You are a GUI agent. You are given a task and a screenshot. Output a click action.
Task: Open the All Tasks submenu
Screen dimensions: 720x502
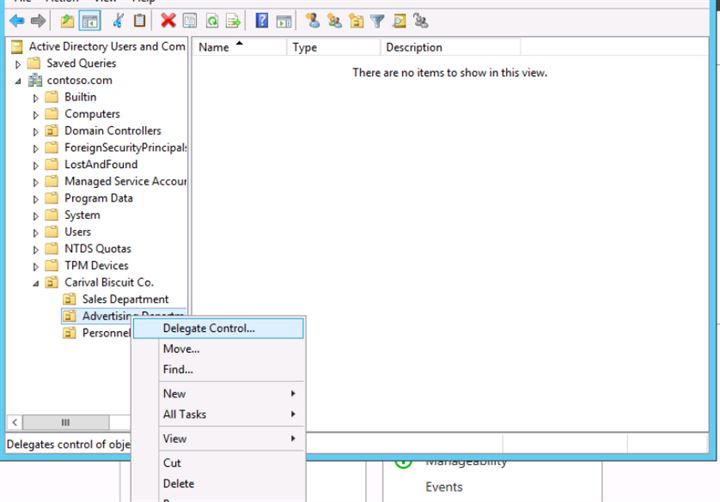[x=185, y=414]
